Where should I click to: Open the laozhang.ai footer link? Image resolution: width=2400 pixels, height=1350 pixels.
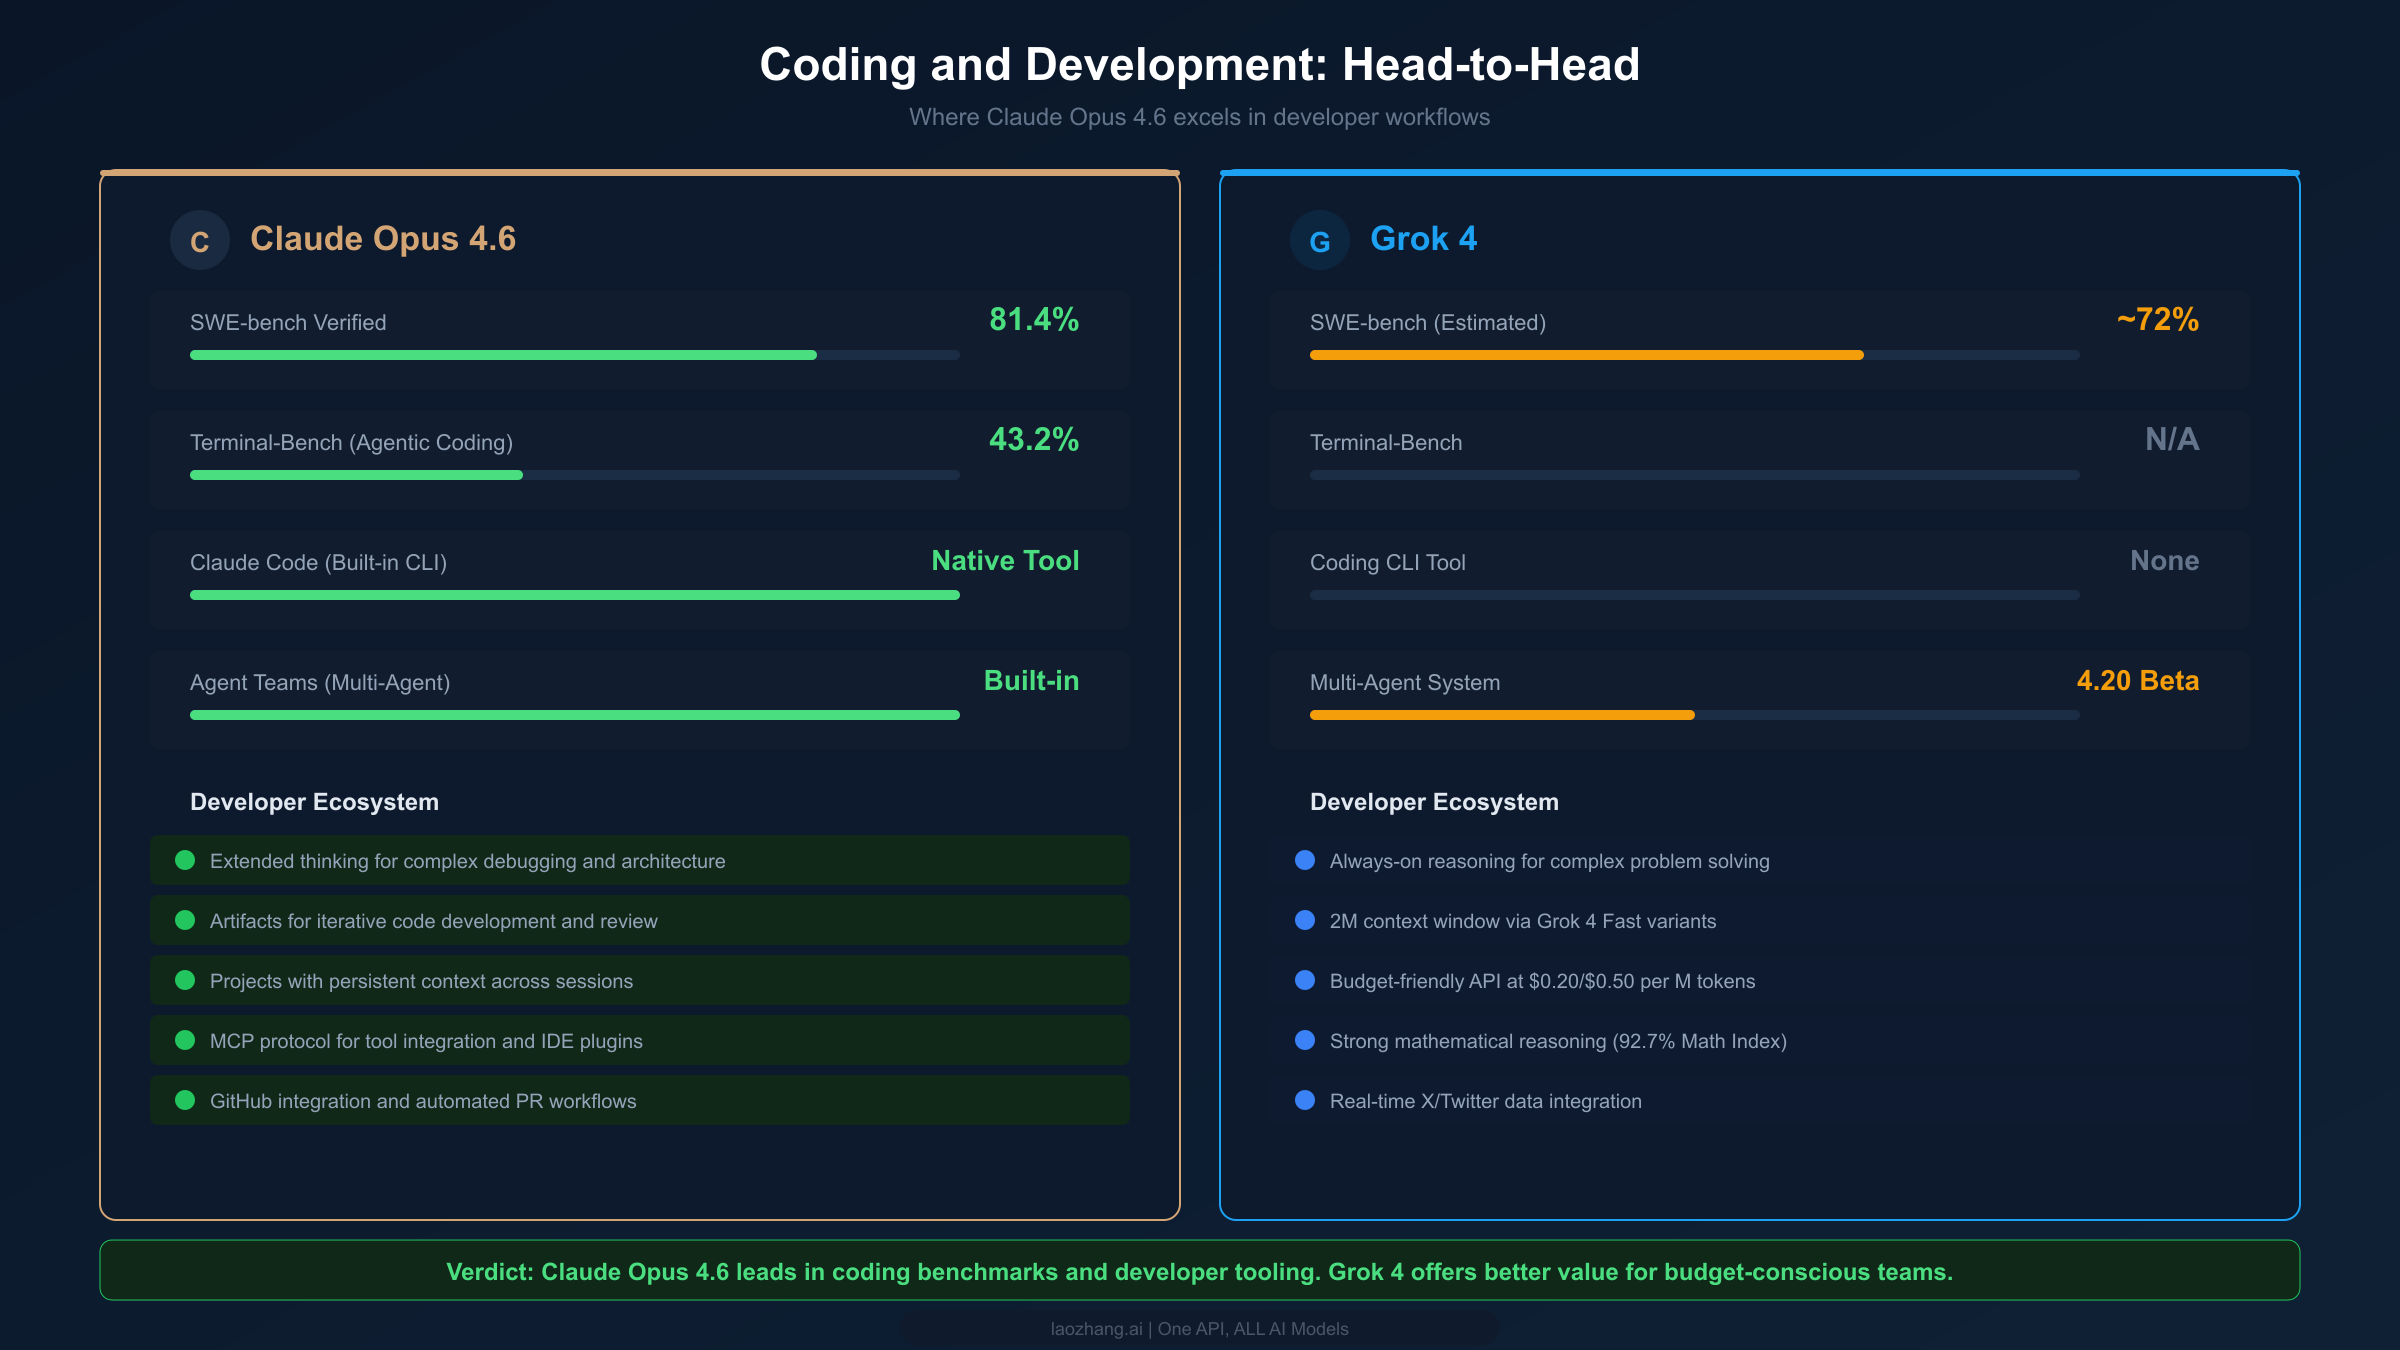(1199, 1328)
